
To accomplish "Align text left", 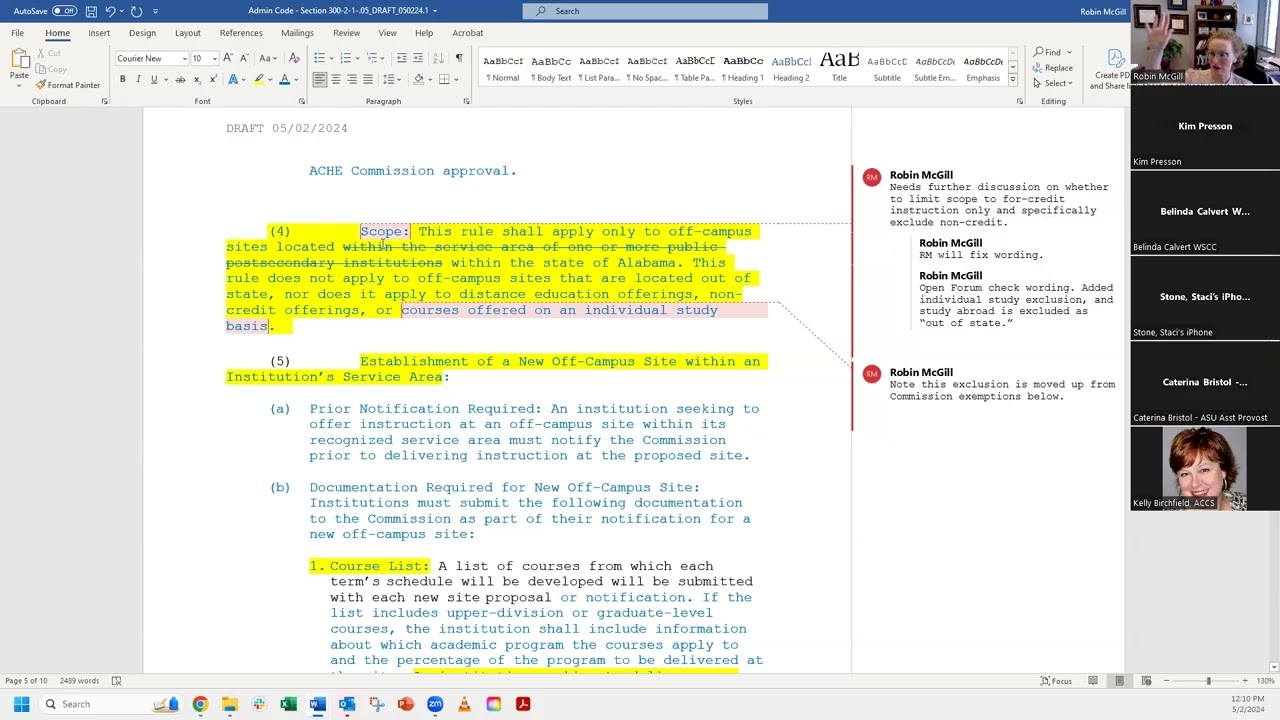I will point(320,79).
